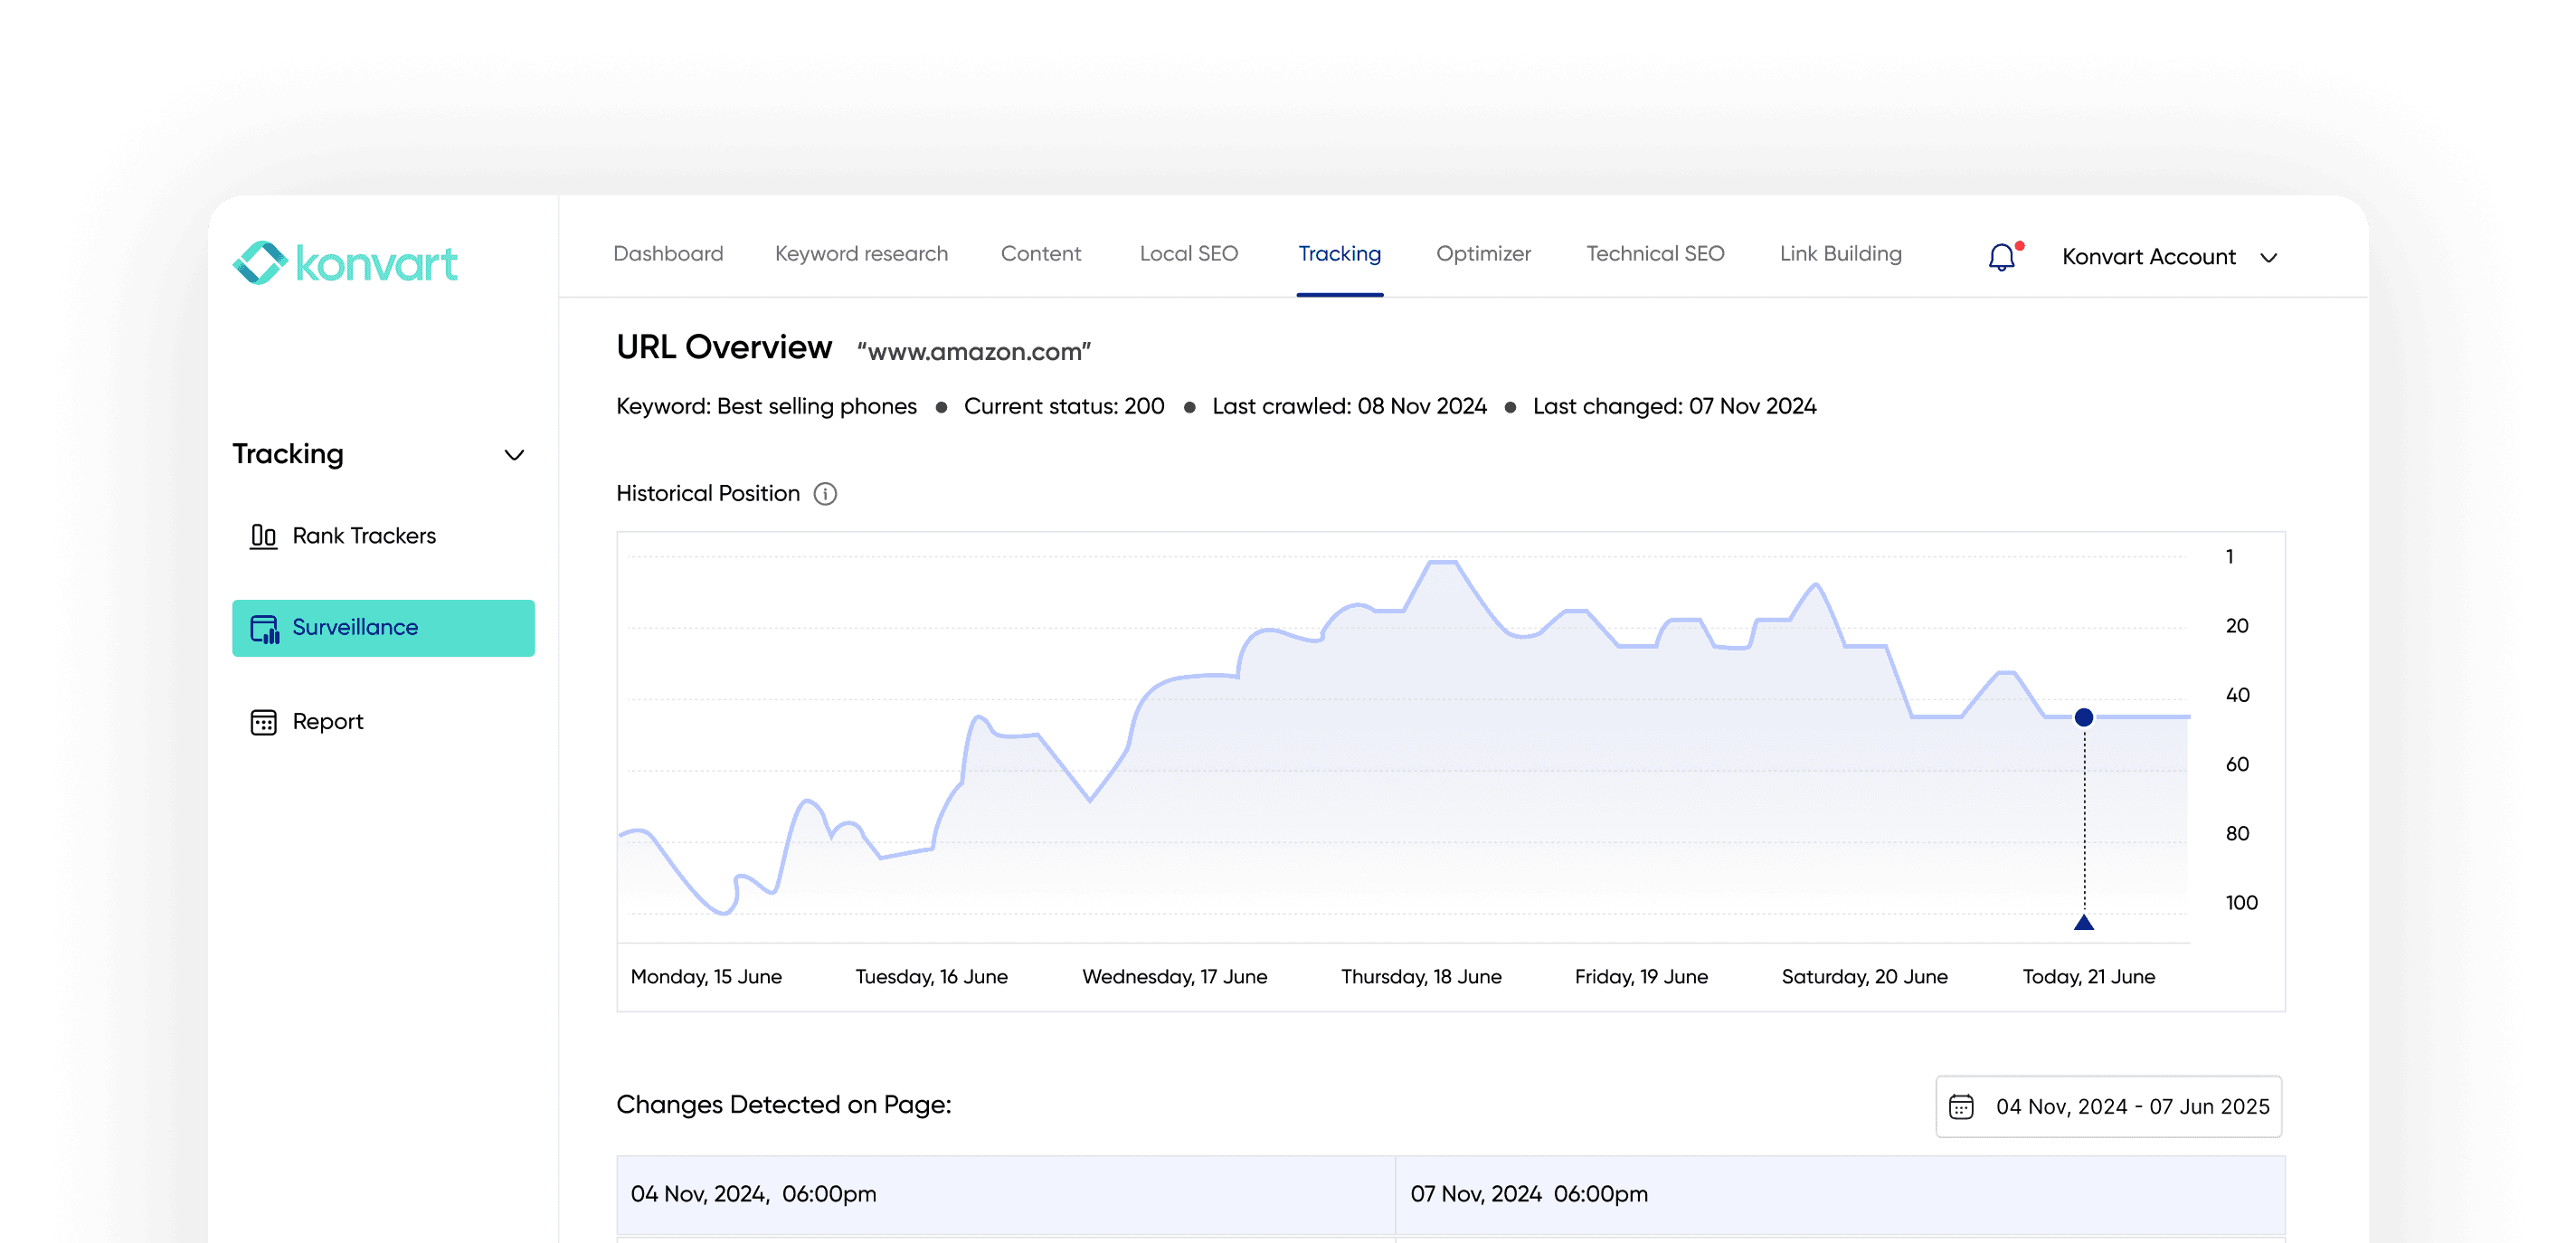
Task: Open Report using its calendar-grid icon
Action: point(262,721)
